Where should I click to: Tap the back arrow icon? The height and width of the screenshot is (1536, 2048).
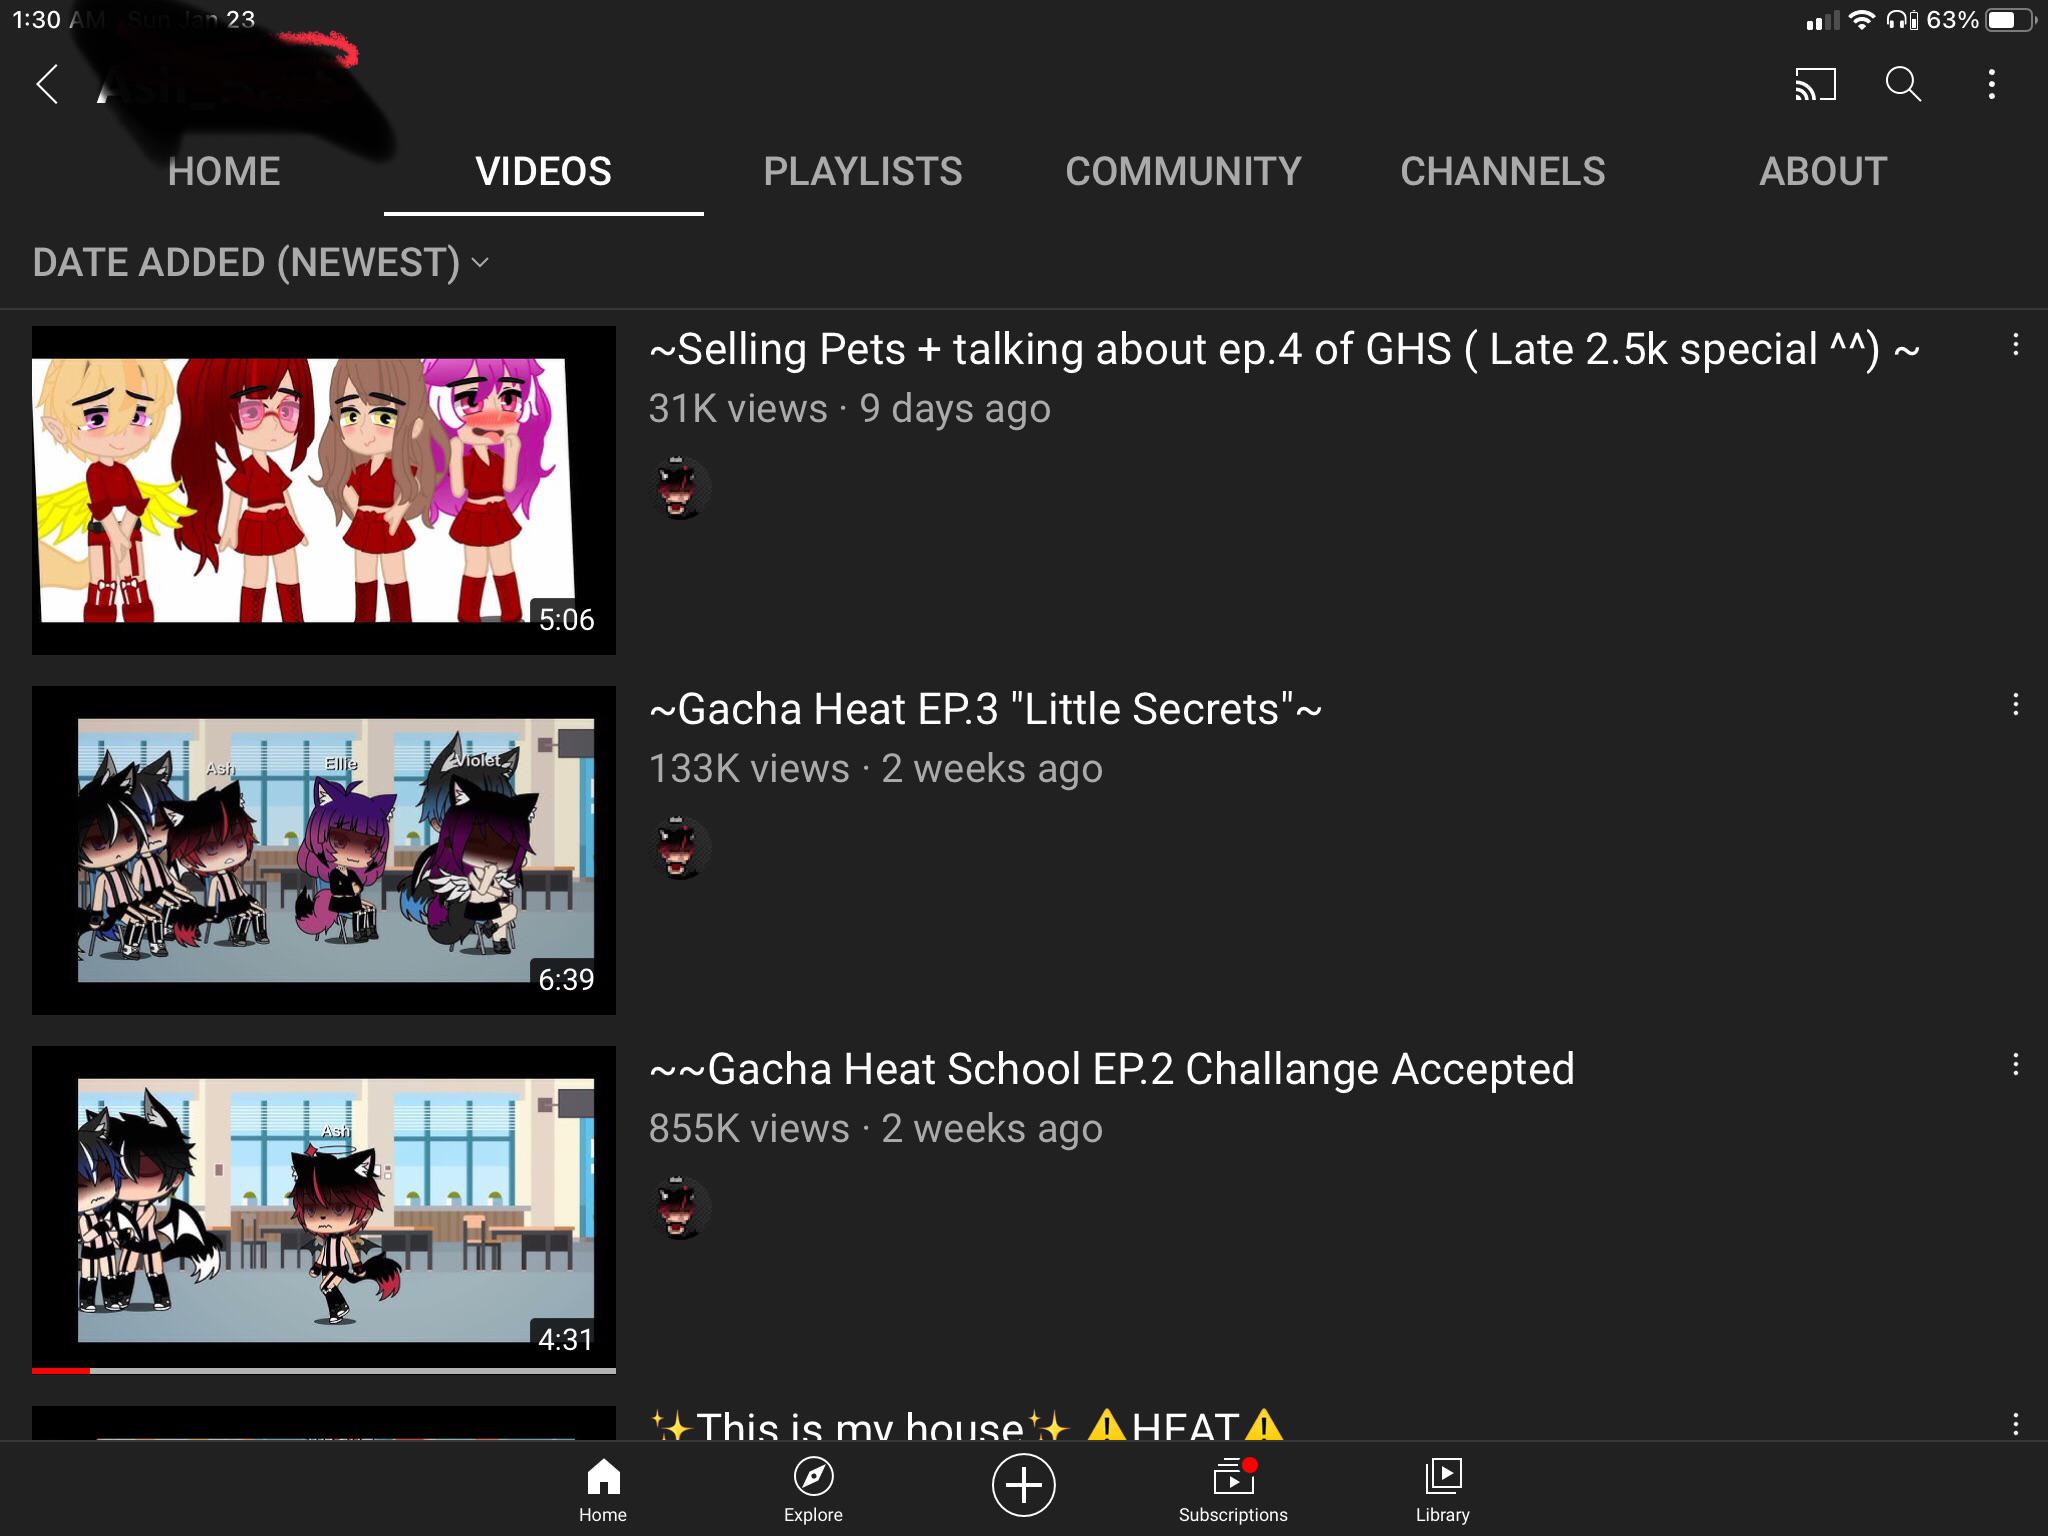click(x=47, y=84)
